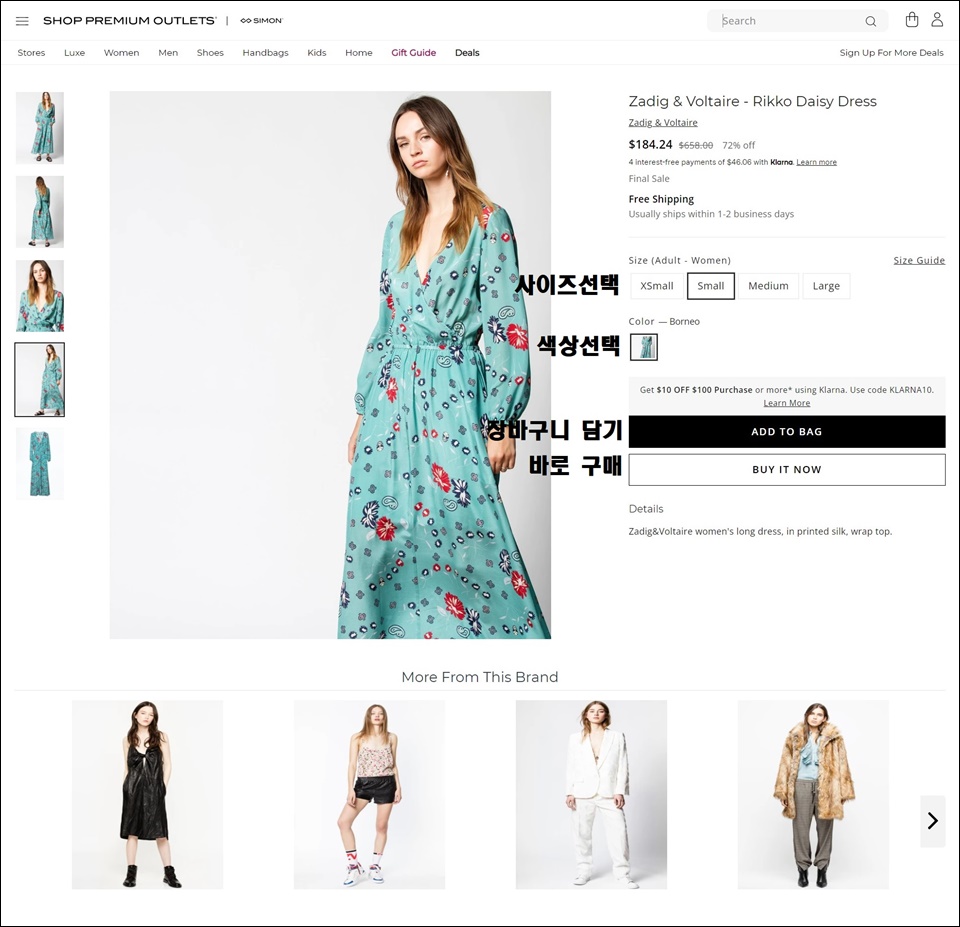Click More From This Brand heading
The image size is (960, 927).
(480, 677)
